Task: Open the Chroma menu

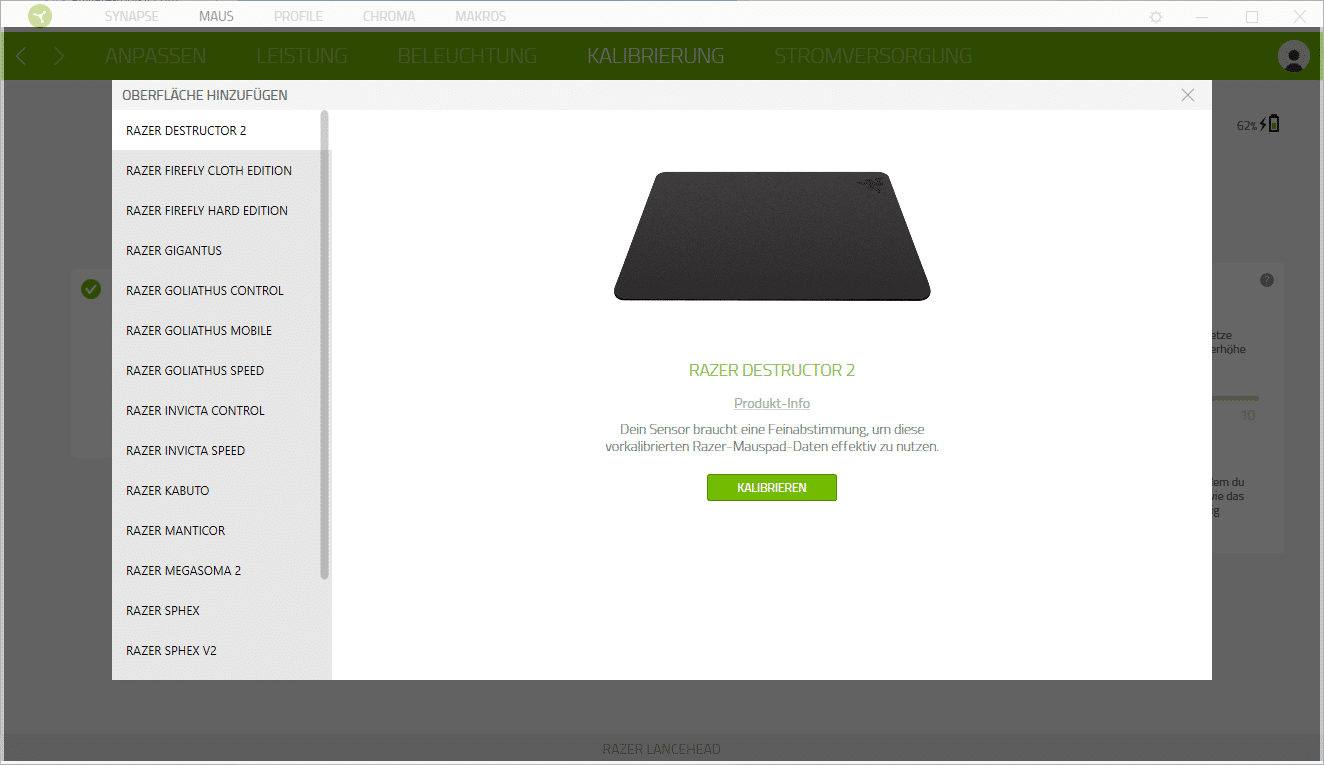Action: click(388, 16)
